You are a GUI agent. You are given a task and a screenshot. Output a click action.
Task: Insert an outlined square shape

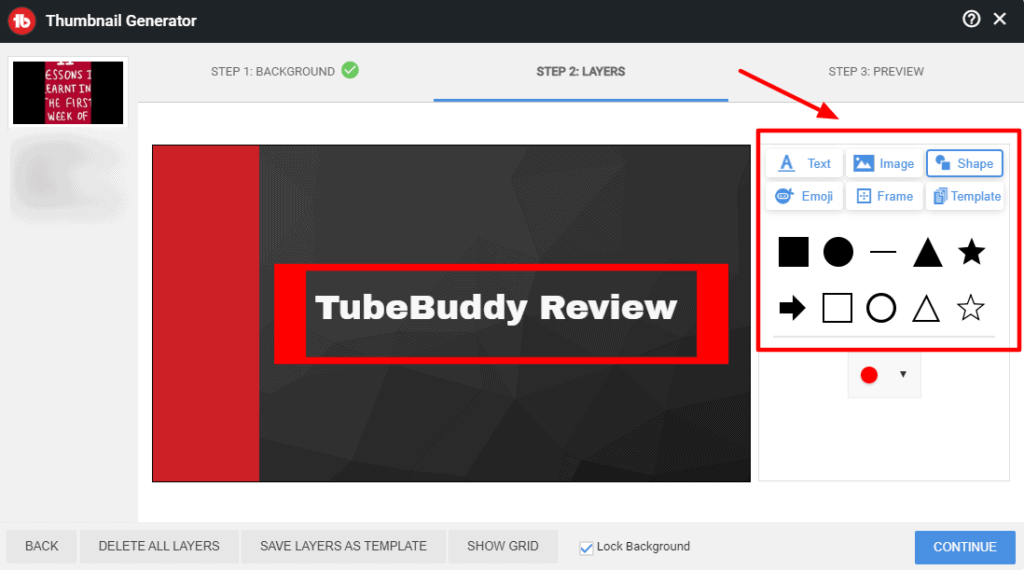click(837, 308)
